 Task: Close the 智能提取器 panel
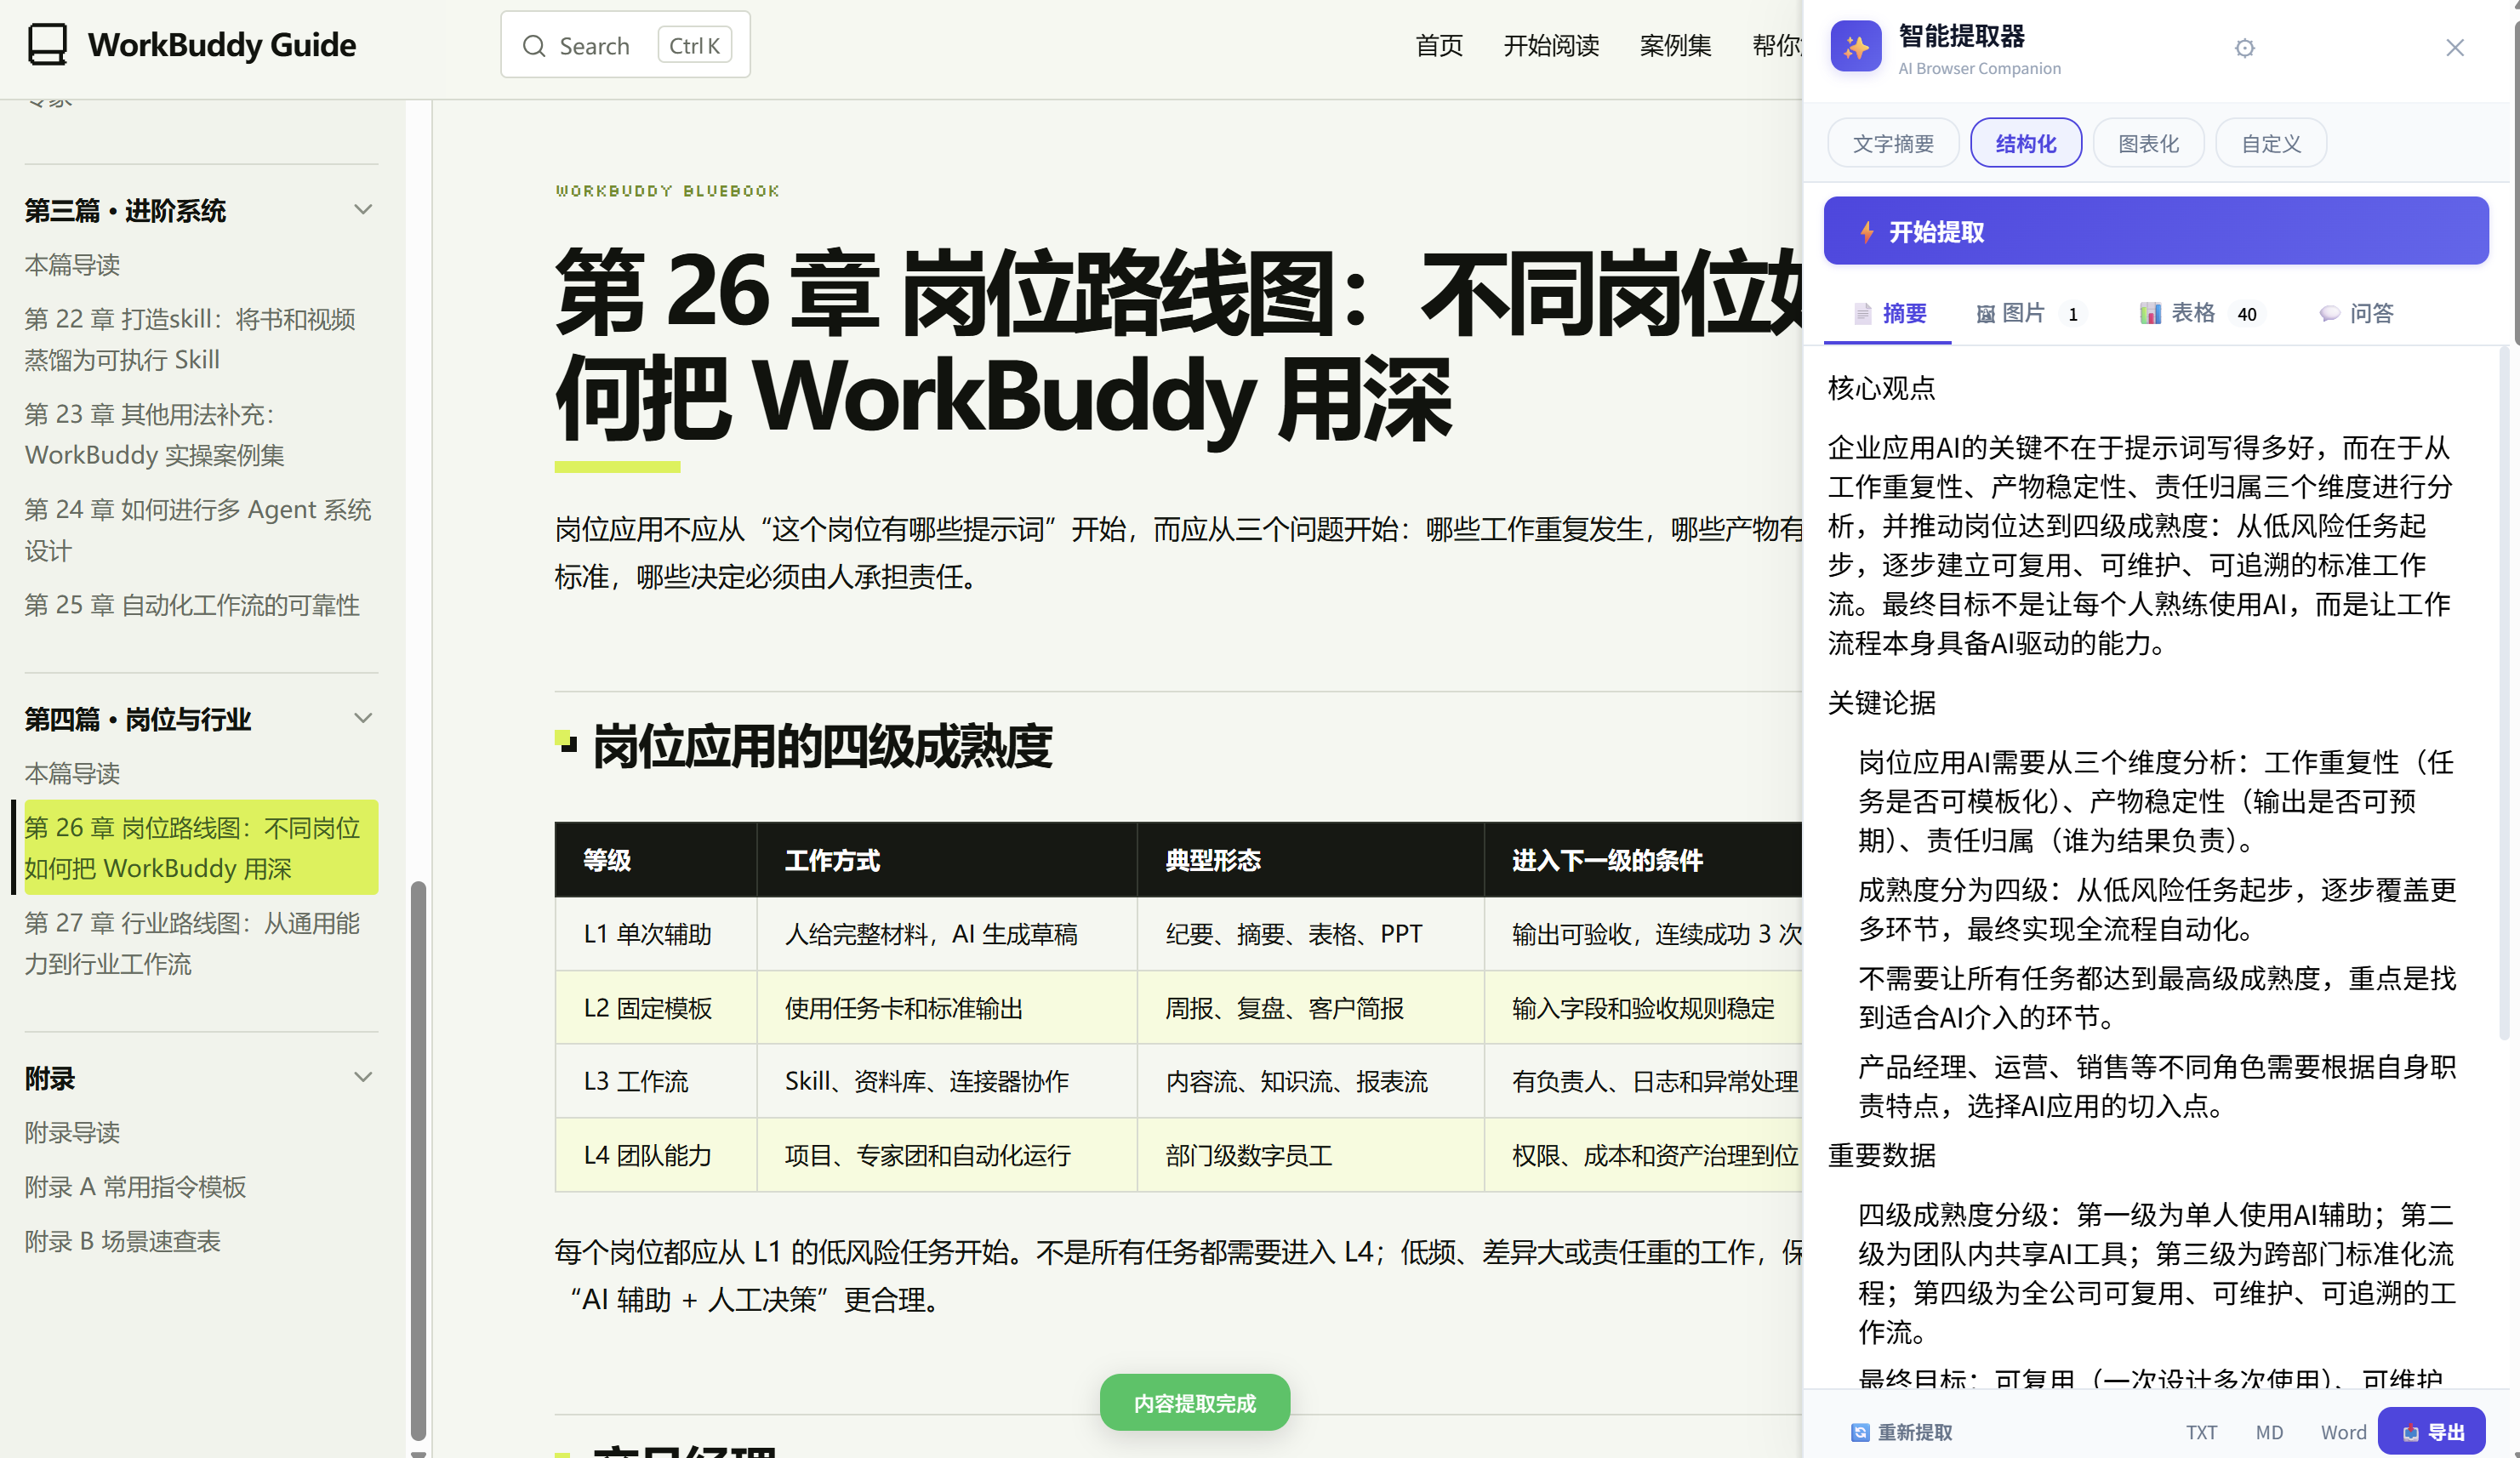[x=2454, y=47]
